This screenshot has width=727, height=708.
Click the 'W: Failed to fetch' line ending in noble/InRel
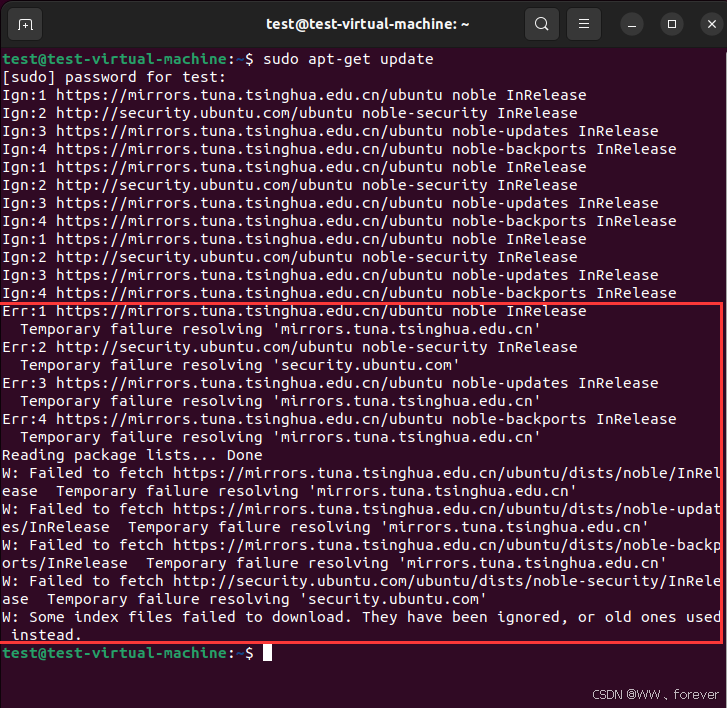point(361,473)
